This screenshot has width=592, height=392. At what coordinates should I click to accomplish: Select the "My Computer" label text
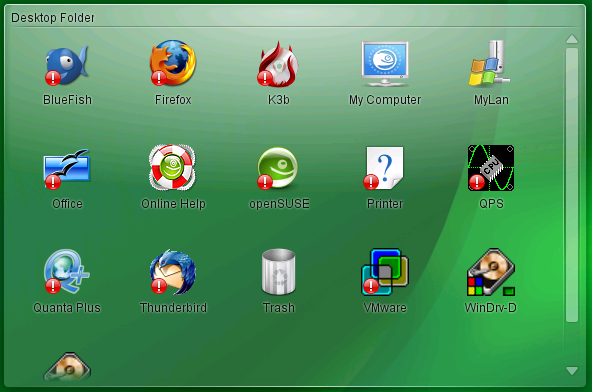tap(385, 100)
